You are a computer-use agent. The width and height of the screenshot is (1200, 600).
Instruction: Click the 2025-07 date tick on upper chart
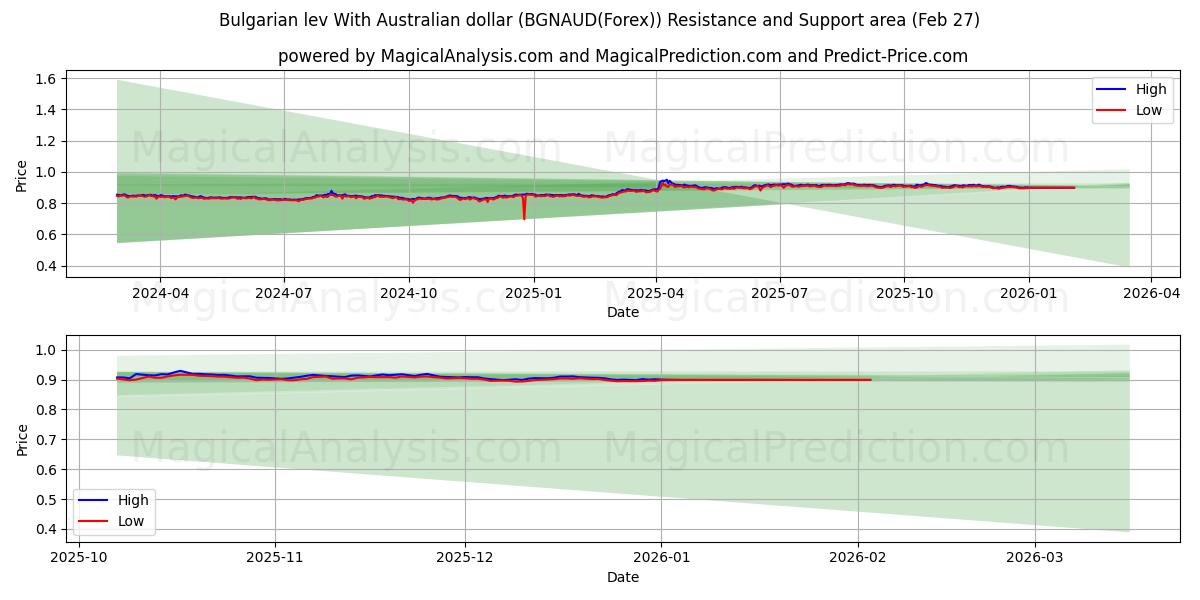coord(780,294)
